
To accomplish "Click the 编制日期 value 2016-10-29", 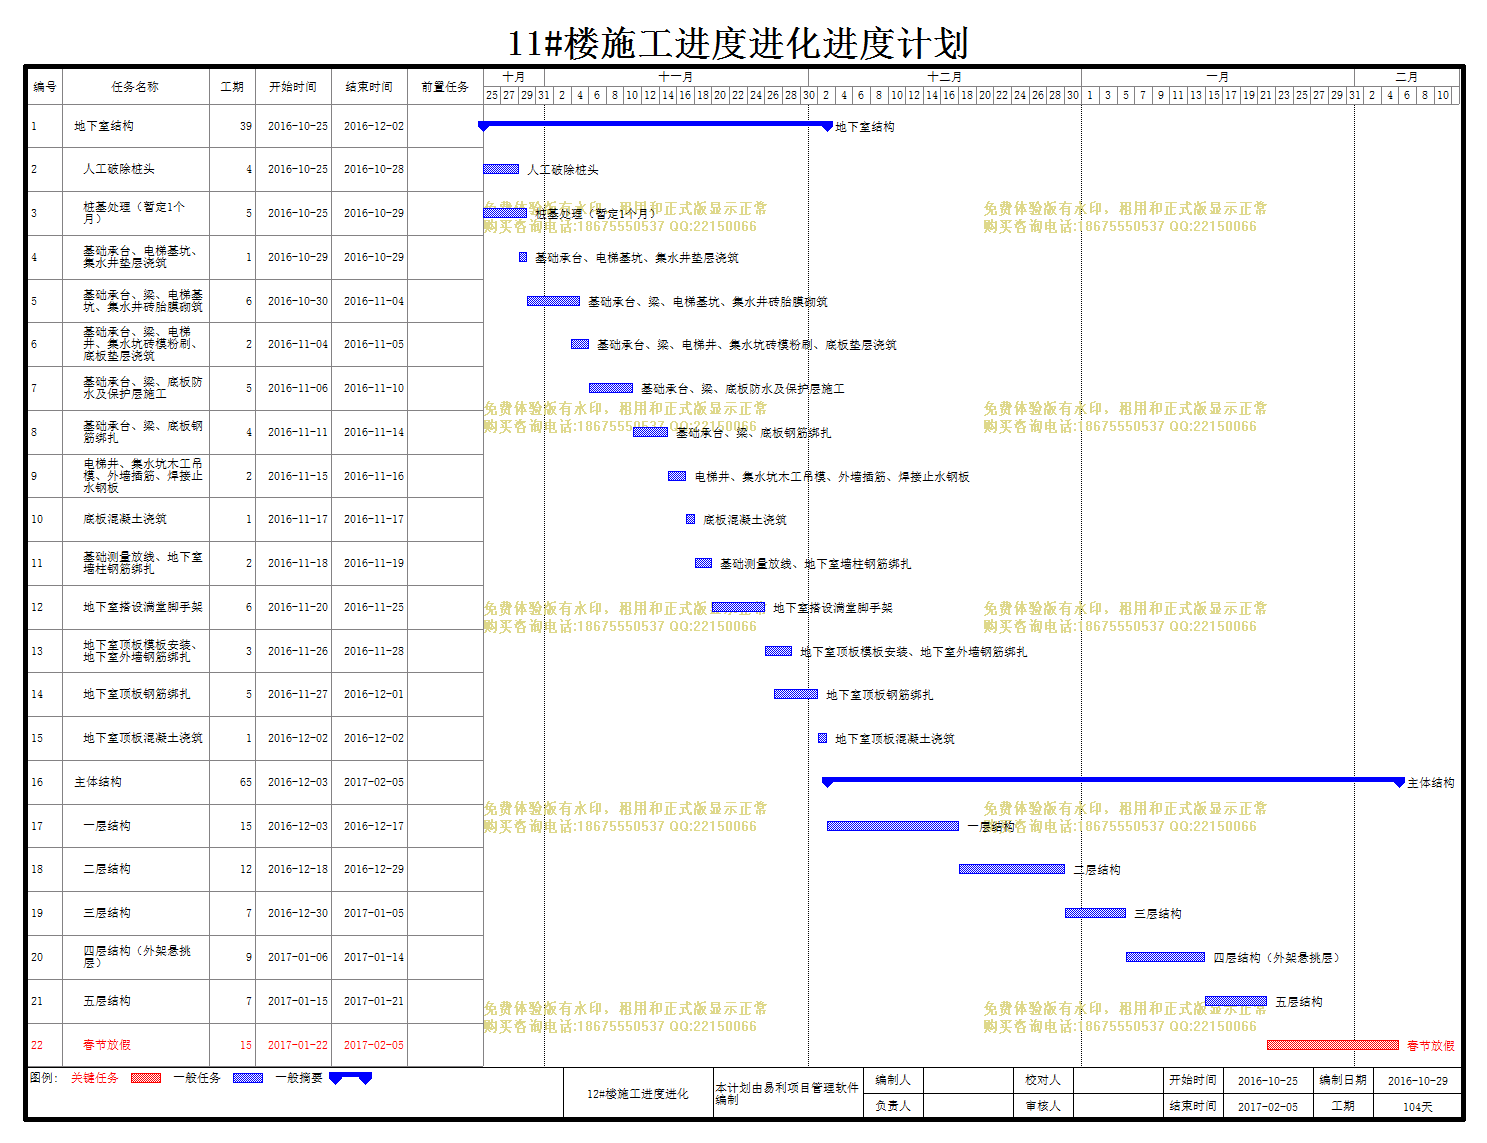I will 1418,1081.
